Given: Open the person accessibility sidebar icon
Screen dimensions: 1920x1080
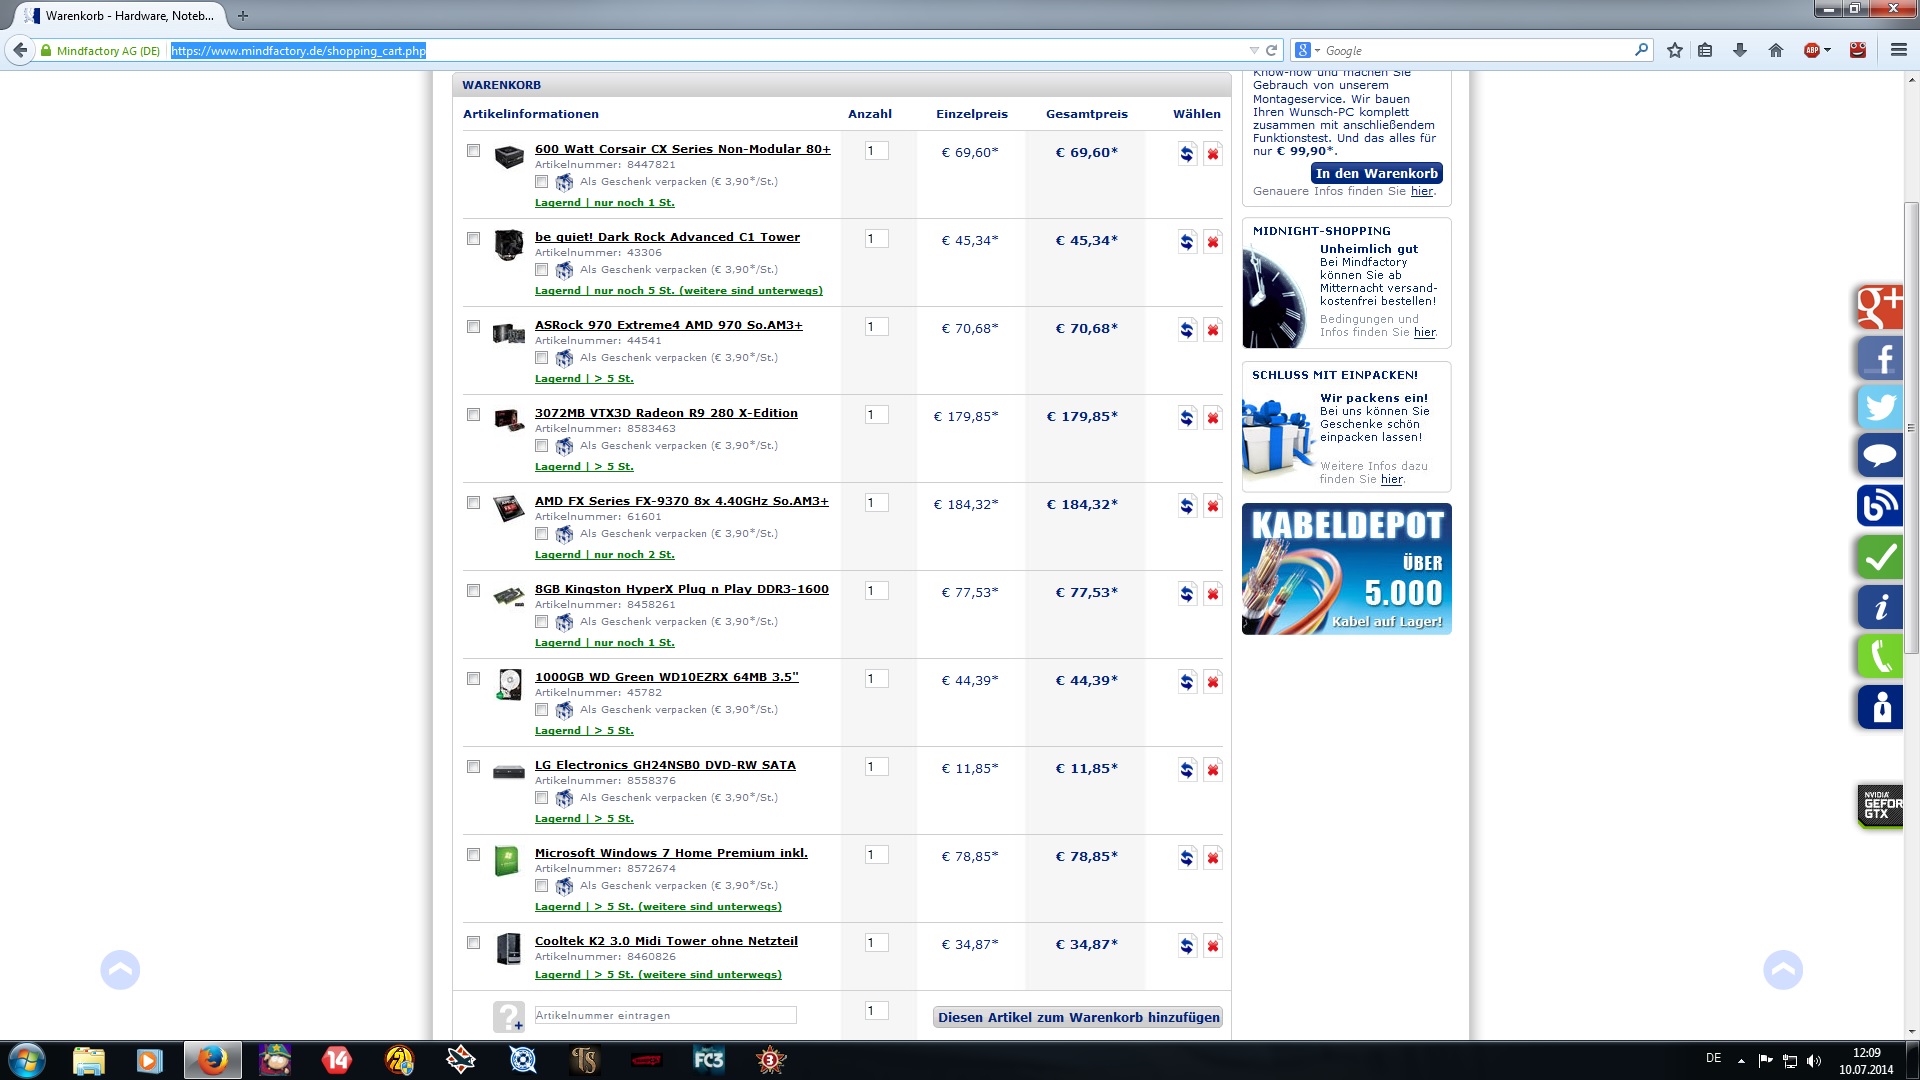Looking at the screenshot, I should coord(1880,706).
